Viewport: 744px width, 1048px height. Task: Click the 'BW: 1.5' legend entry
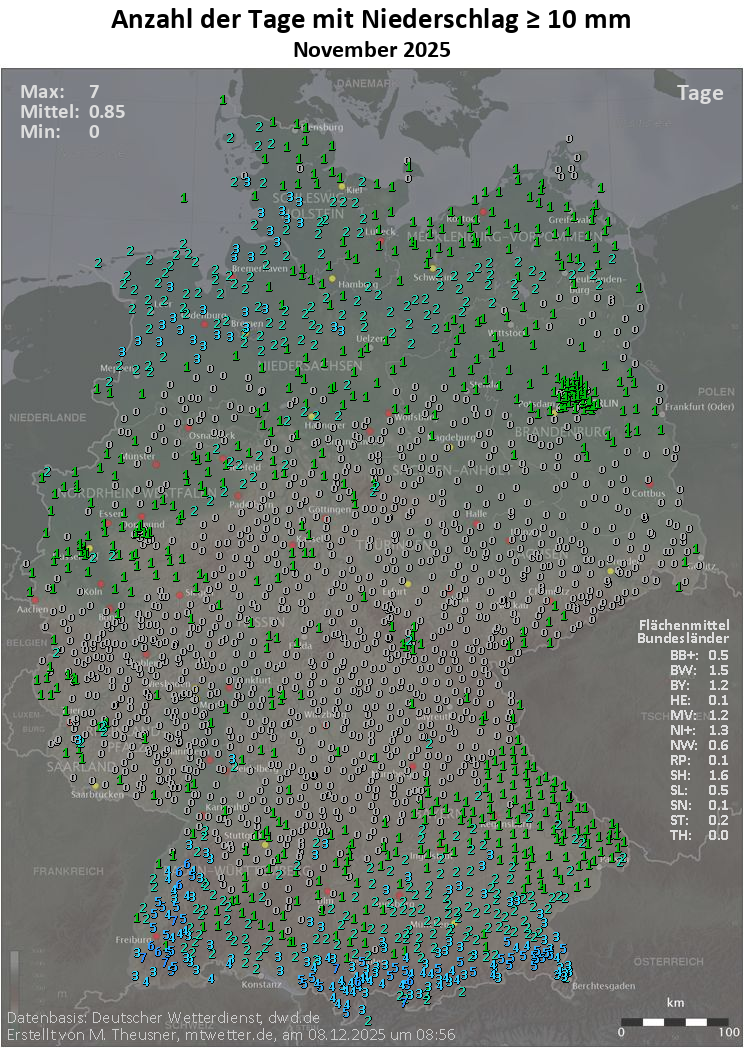click(684, 670)
